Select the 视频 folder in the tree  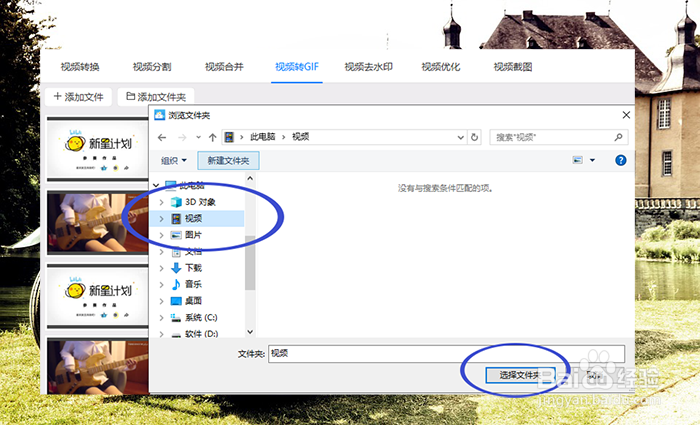pos(194,218)
